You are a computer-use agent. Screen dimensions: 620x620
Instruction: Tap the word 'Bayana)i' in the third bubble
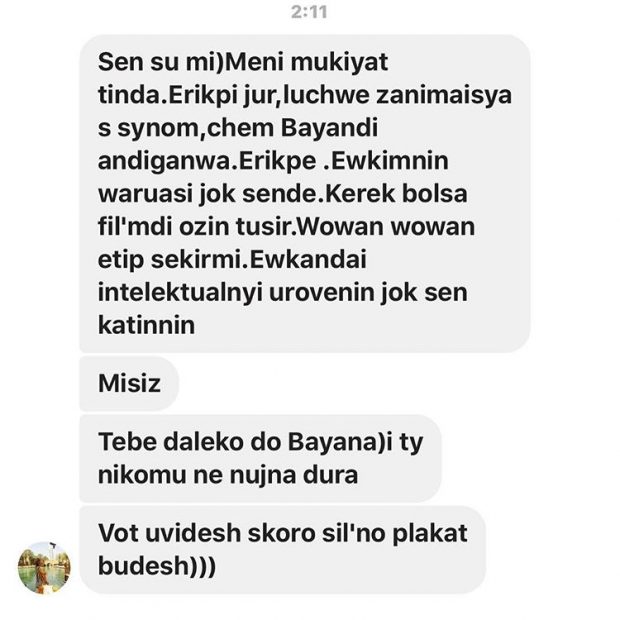(340, 442)
